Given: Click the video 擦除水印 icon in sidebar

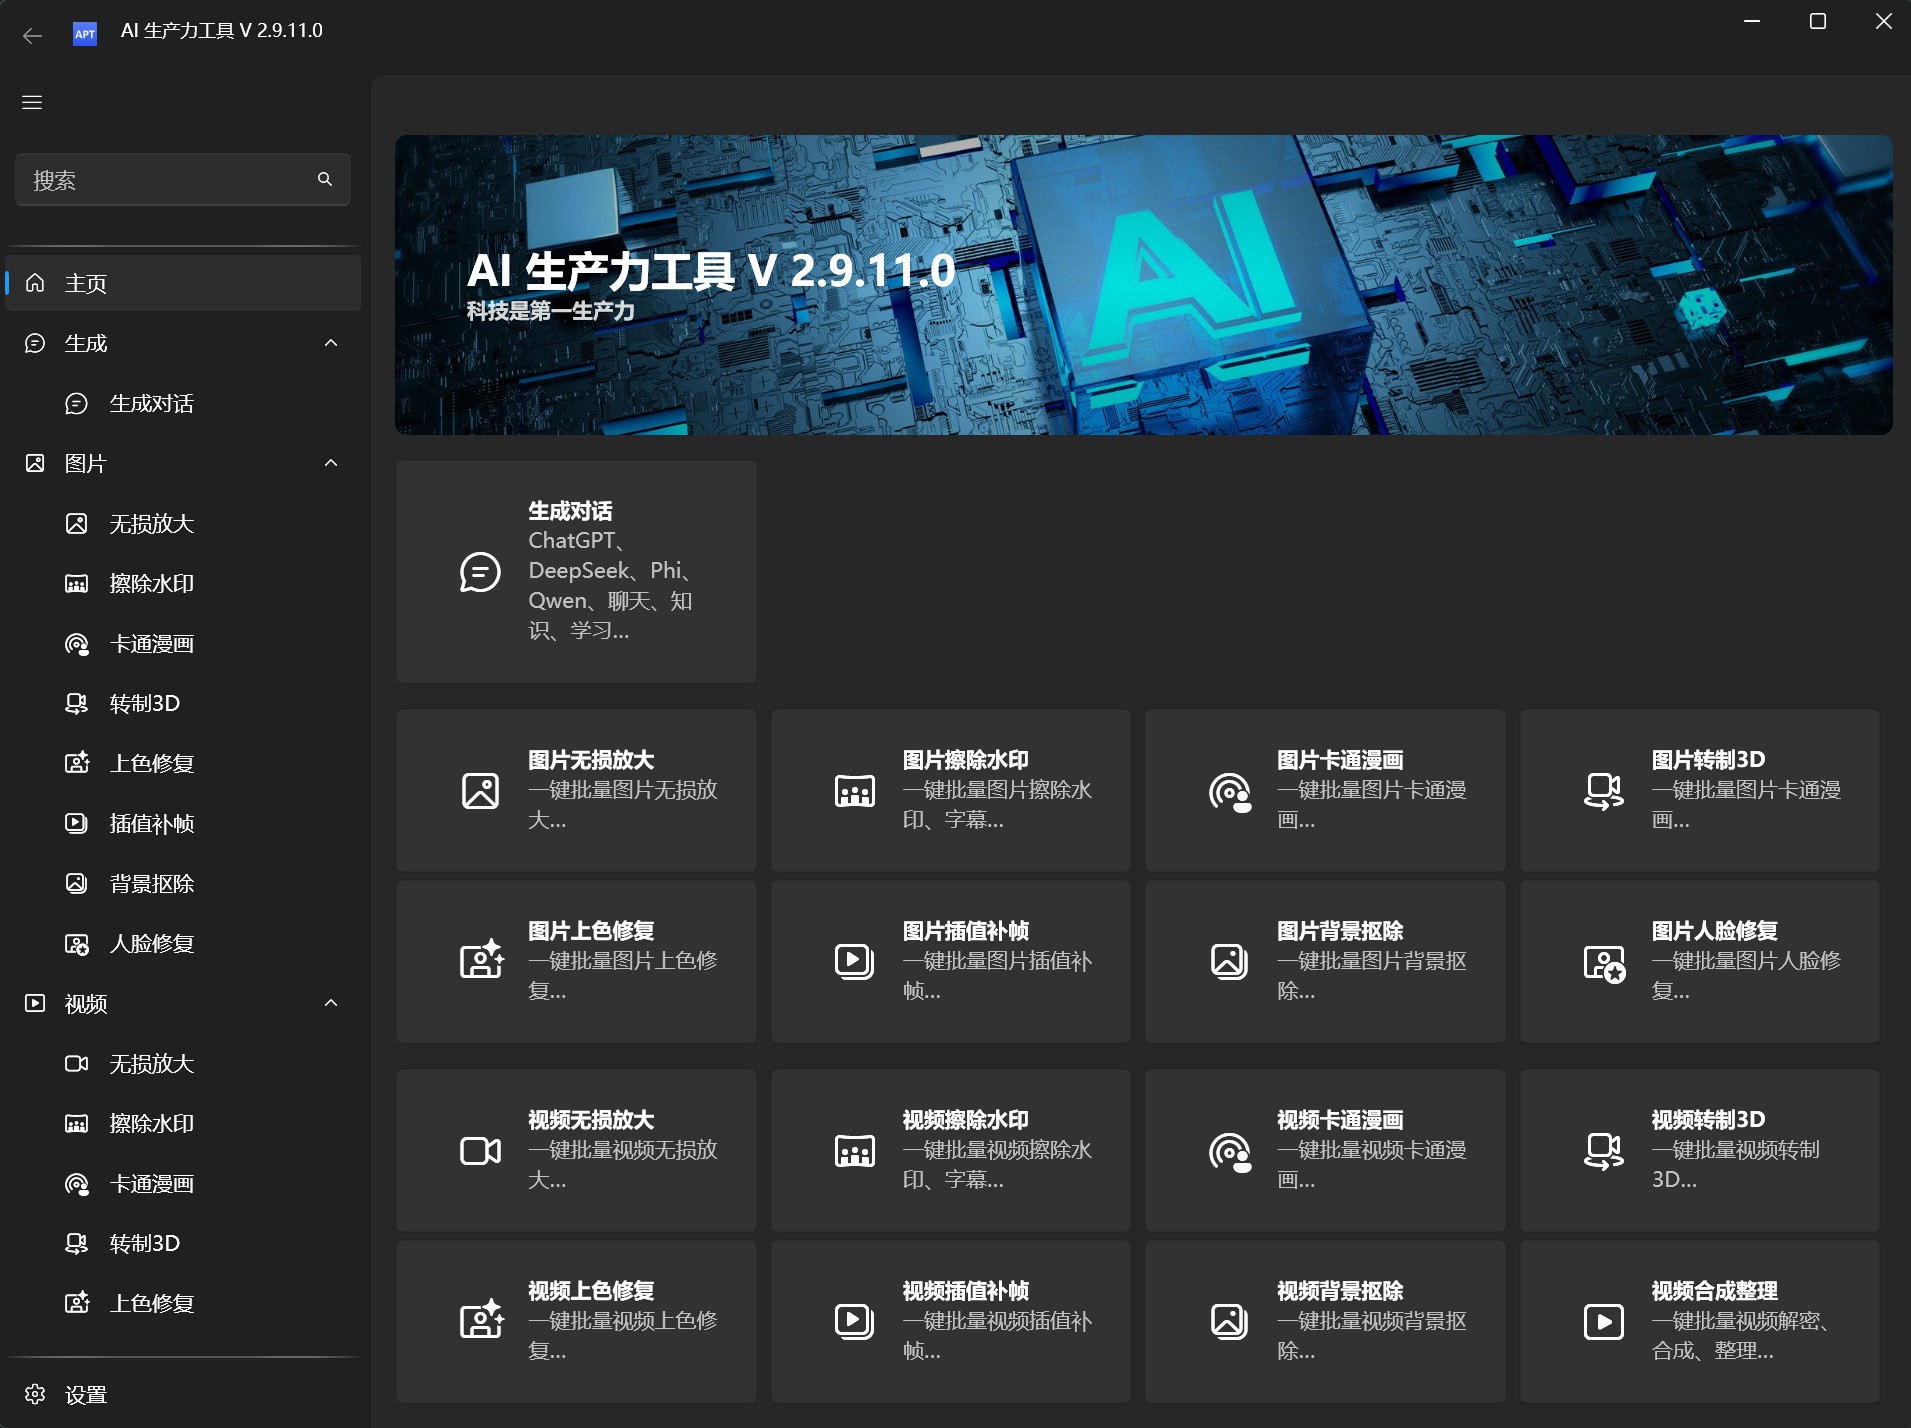Looking at the screenshot, I should coord(77,1123).
